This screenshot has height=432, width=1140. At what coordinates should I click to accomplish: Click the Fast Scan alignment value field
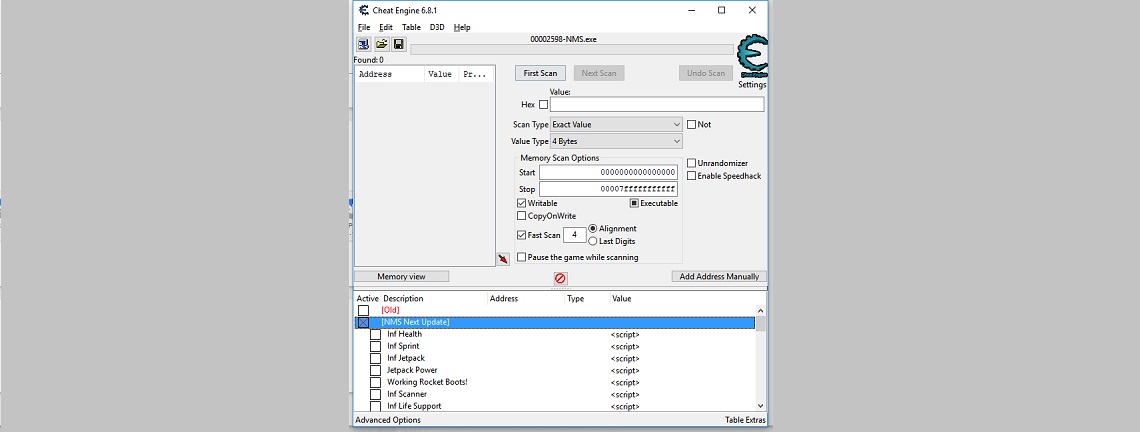point(574,235)
